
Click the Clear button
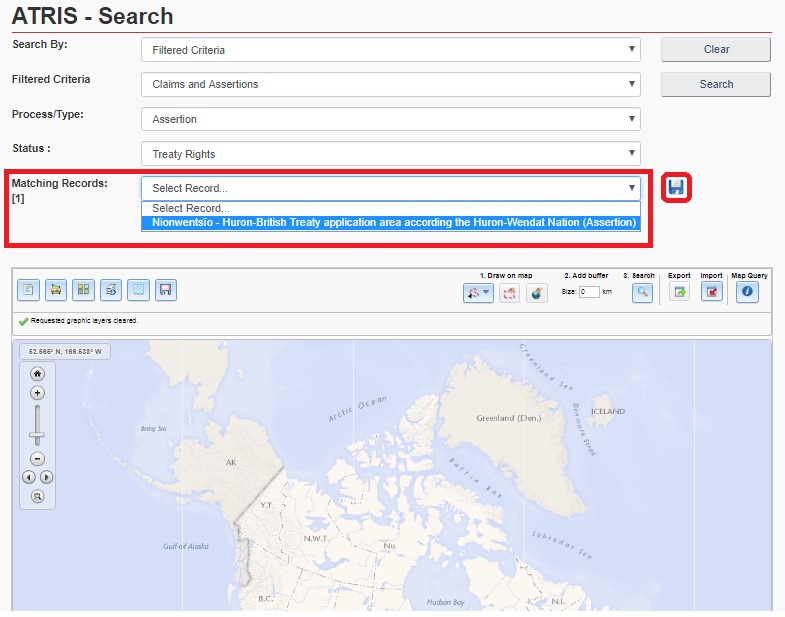coord(716,49)
